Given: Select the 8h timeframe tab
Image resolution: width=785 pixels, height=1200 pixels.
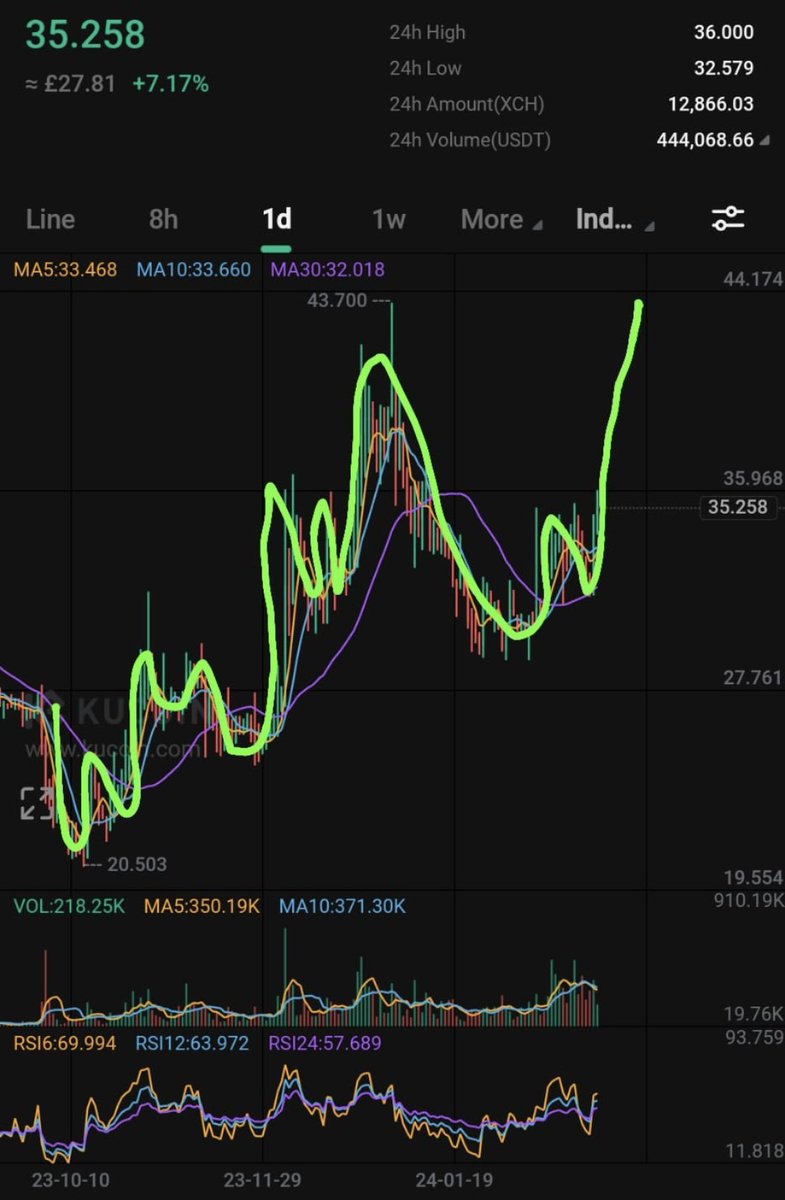Looking at the screenshot, I should (x=163, y=219).
